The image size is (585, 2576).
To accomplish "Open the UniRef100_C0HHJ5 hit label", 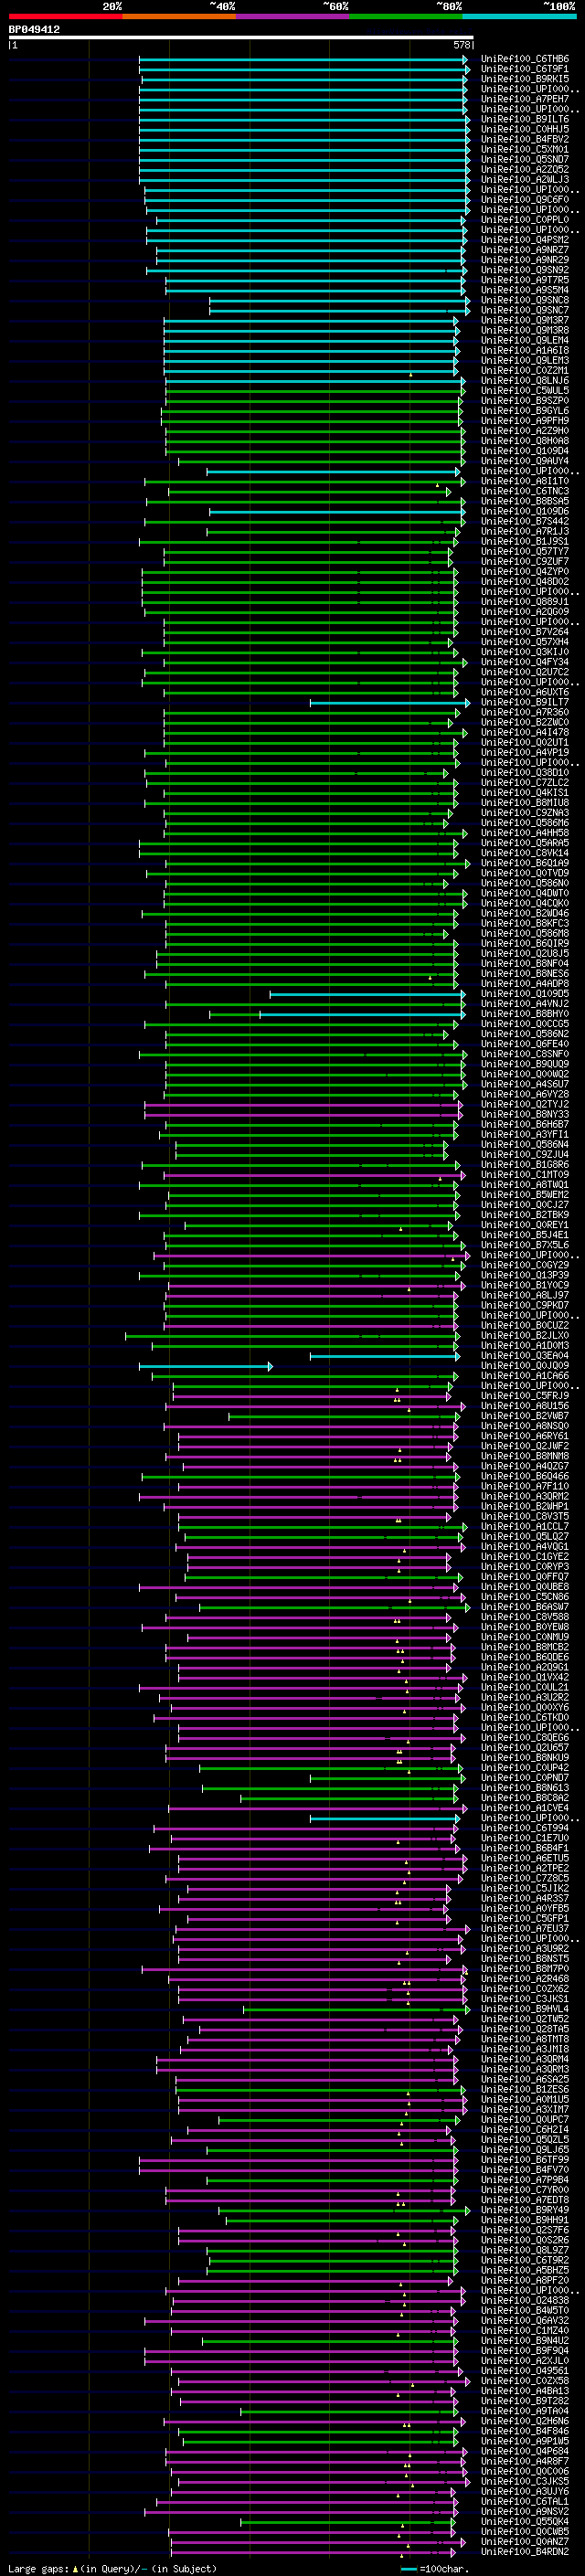I will coord(525,129).
